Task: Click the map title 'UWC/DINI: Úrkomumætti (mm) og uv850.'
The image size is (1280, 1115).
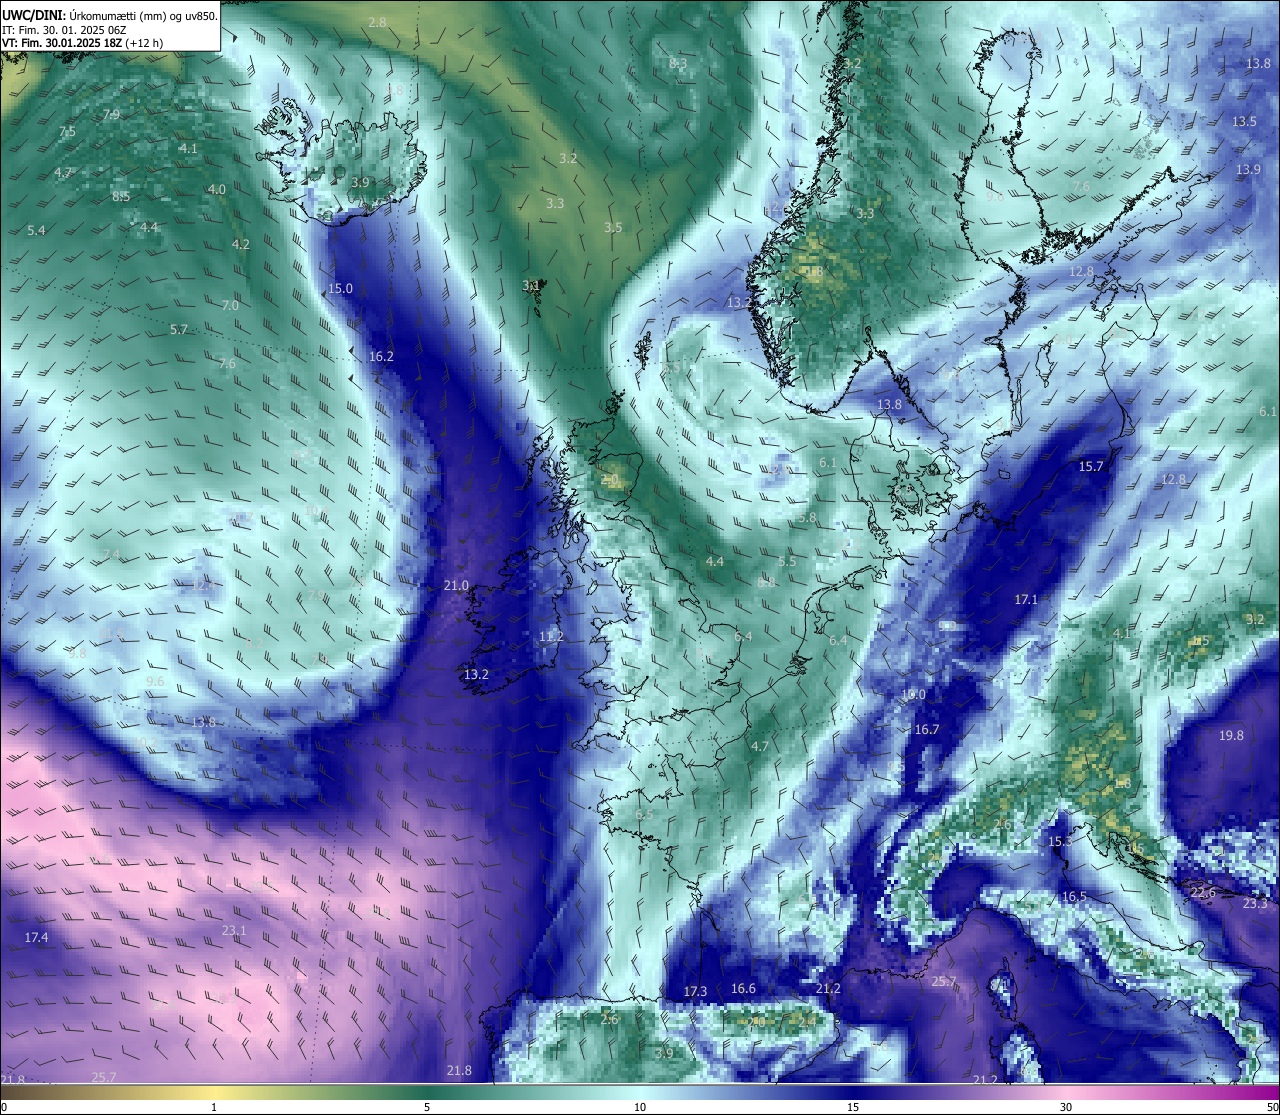Action: point(109,14)
